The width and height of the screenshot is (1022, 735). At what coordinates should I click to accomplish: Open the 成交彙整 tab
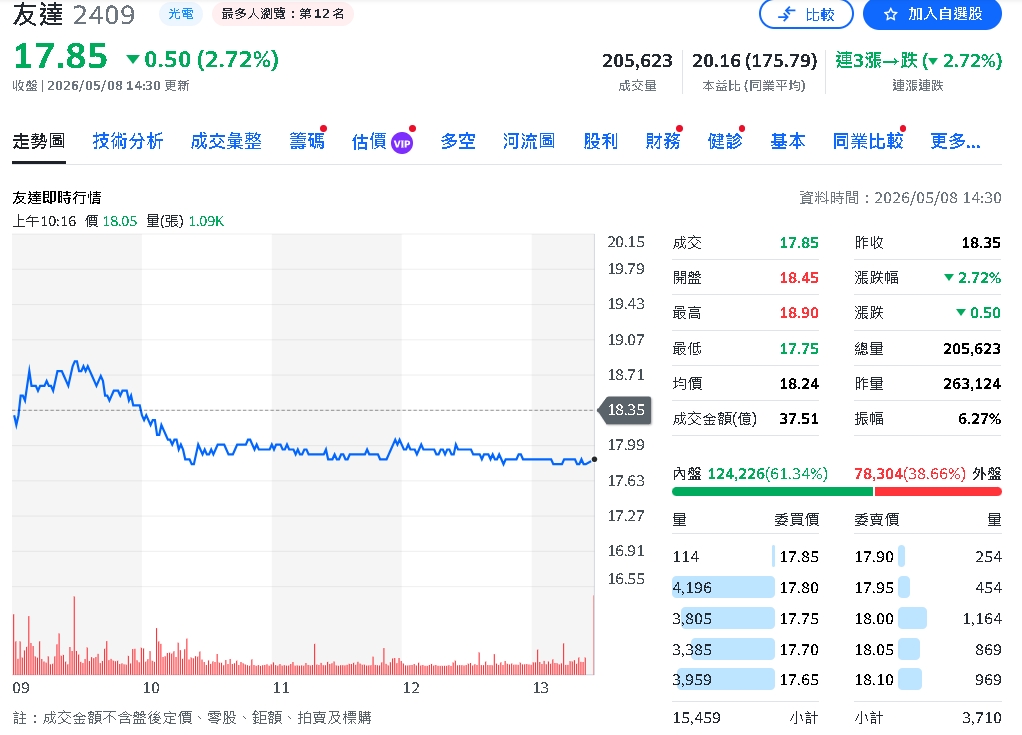pyautogui.click(x=226, y=141)
